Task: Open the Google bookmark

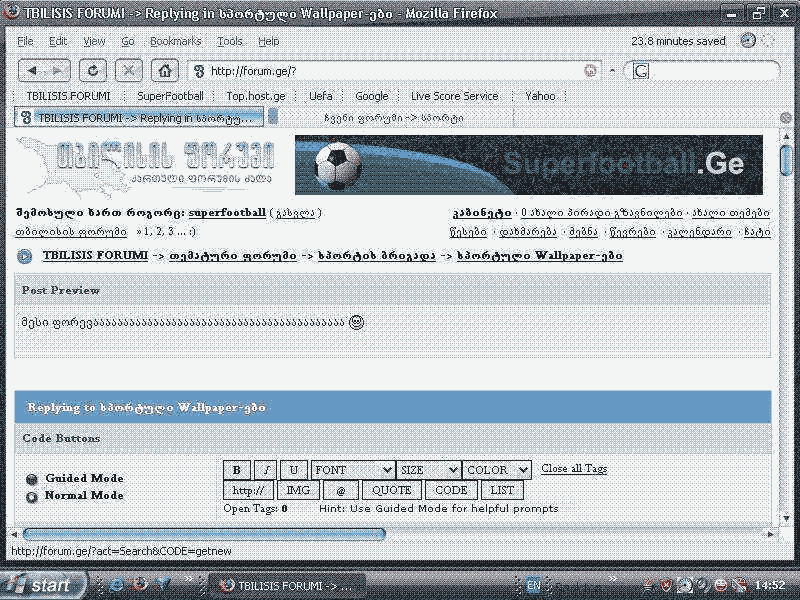Action: [371, 96]
